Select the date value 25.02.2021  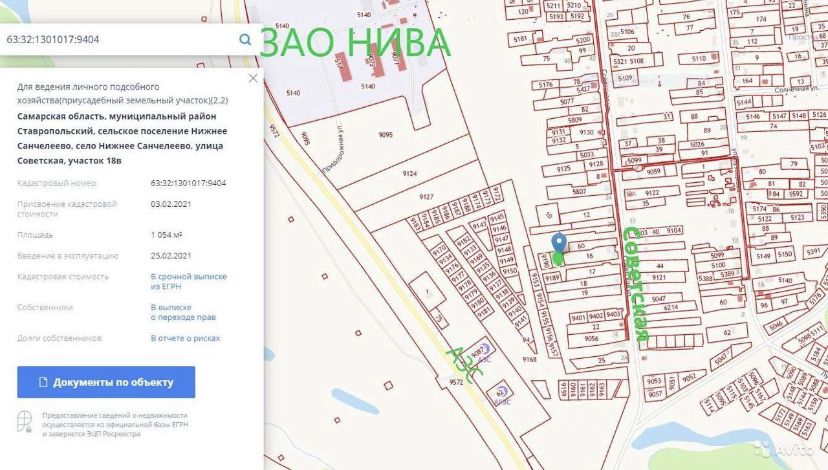(171, 256)
